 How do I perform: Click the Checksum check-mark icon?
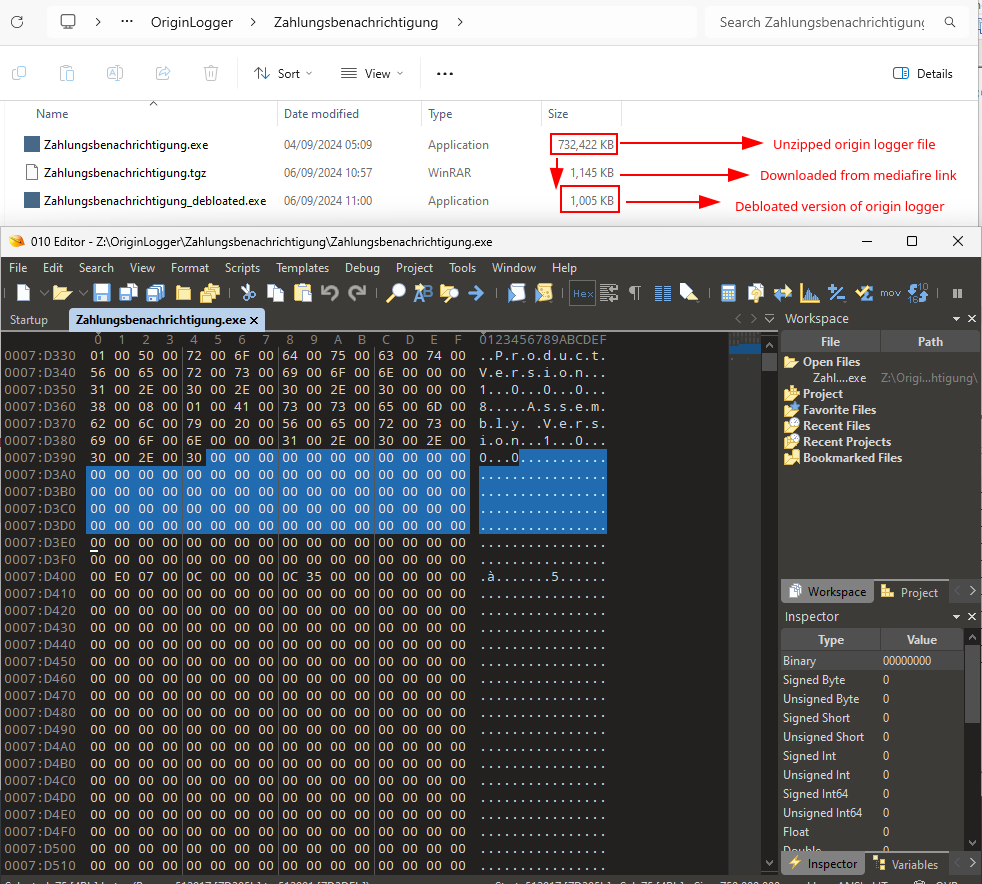[864, 292]
